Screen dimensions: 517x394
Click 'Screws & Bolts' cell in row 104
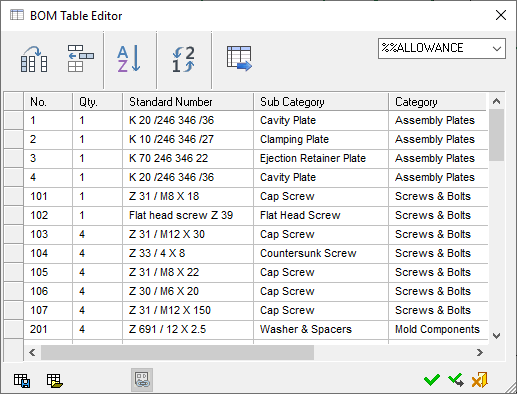point(438,253)
